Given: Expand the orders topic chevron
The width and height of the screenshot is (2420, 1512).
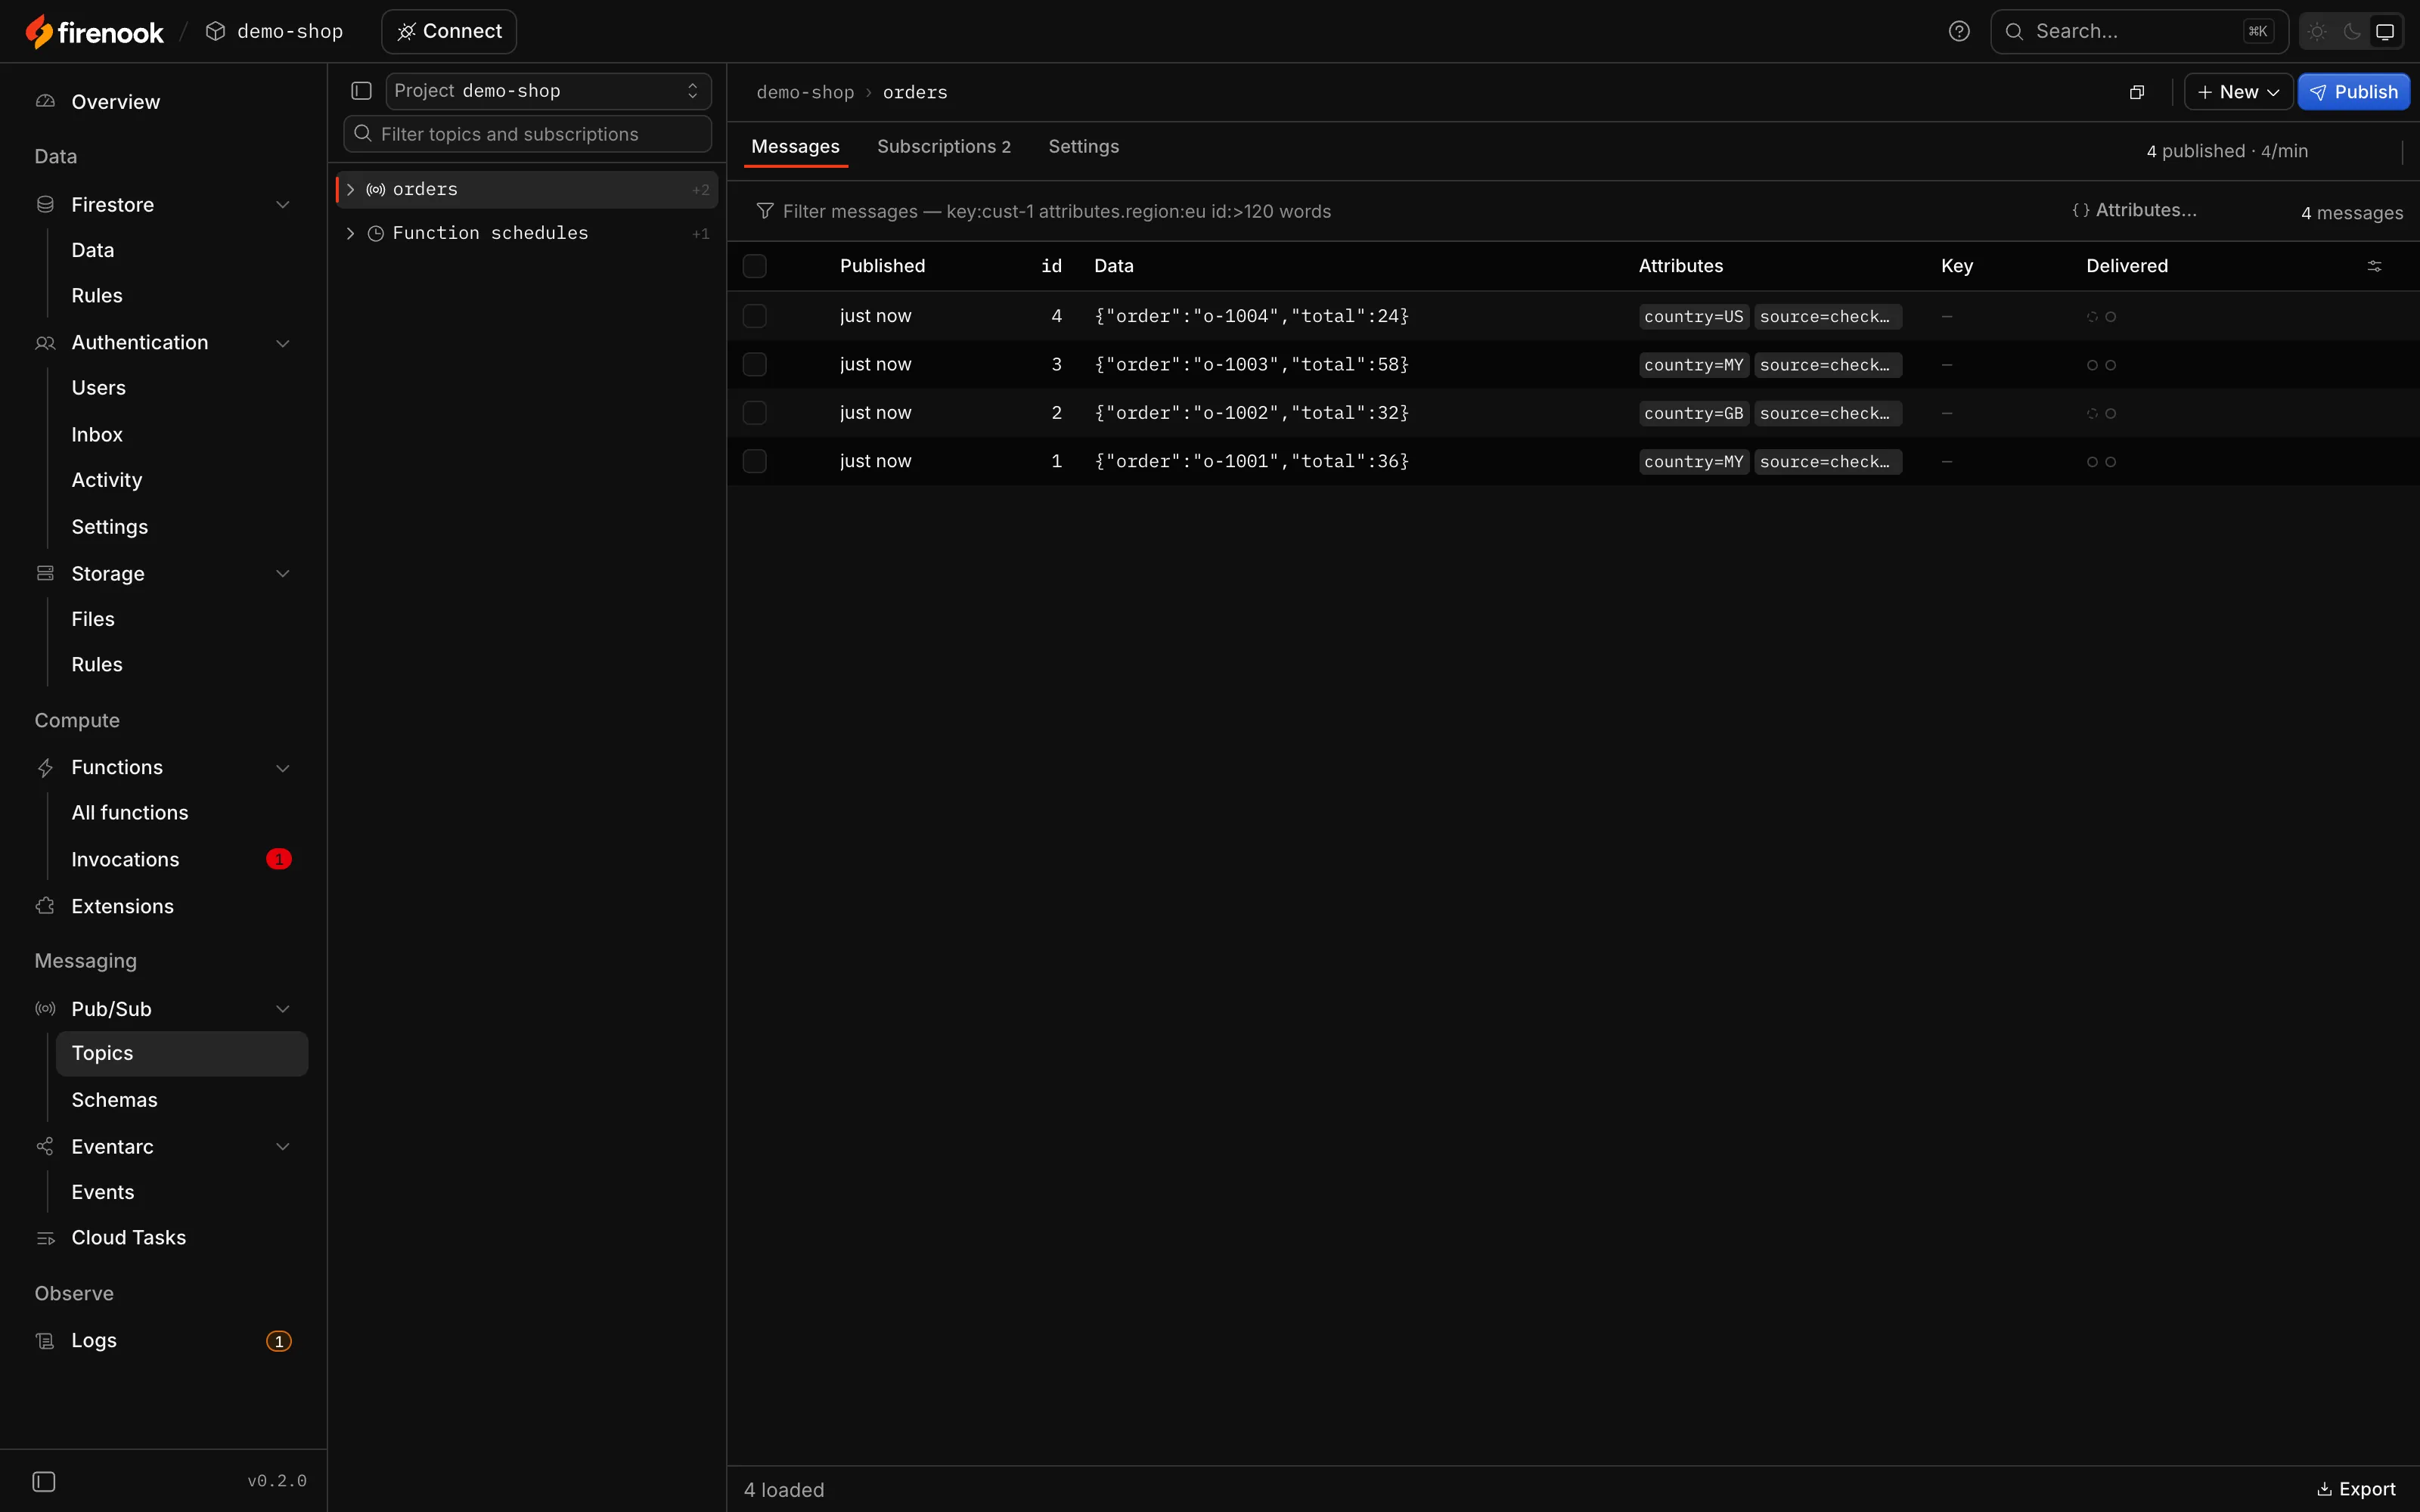Looking at the screenshot, I should pos(351,190).
